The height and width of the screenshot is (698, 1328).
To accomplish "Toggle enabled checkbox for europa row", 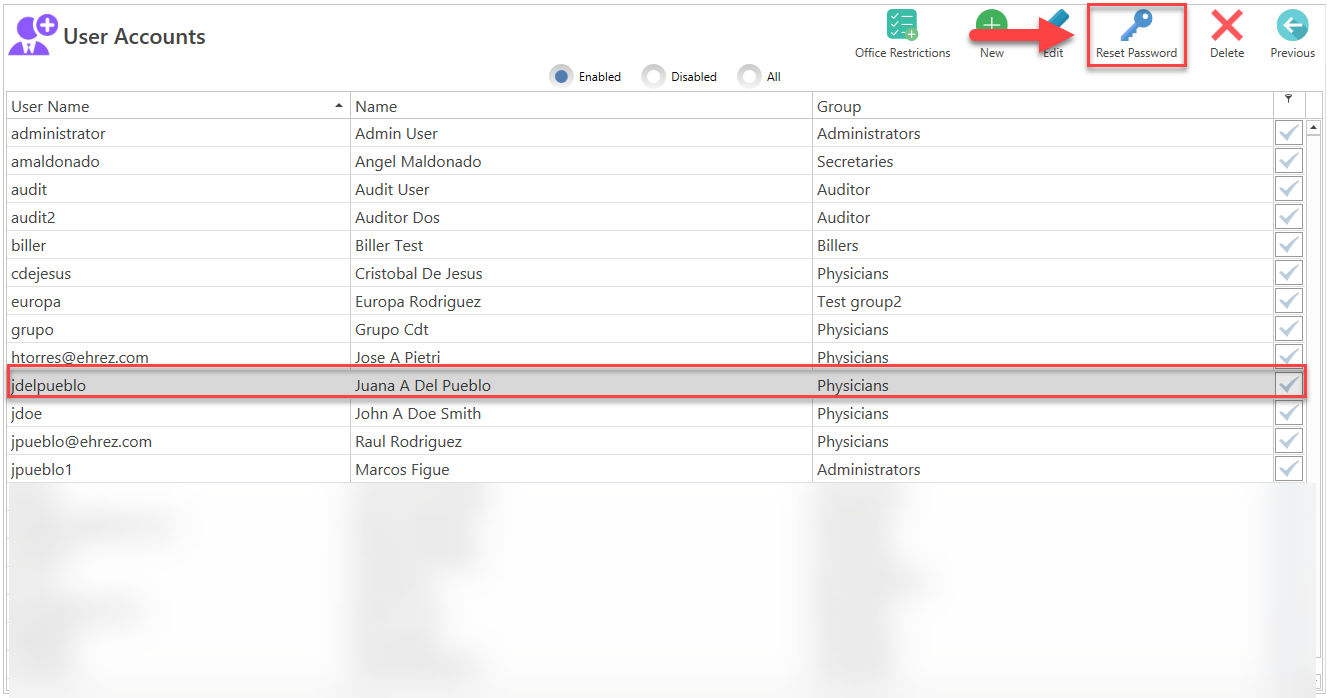I will coord(1289,301).
